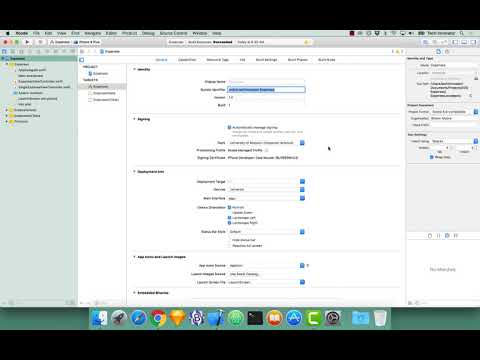Open Xcode icon in the Dock

point(216,318)
